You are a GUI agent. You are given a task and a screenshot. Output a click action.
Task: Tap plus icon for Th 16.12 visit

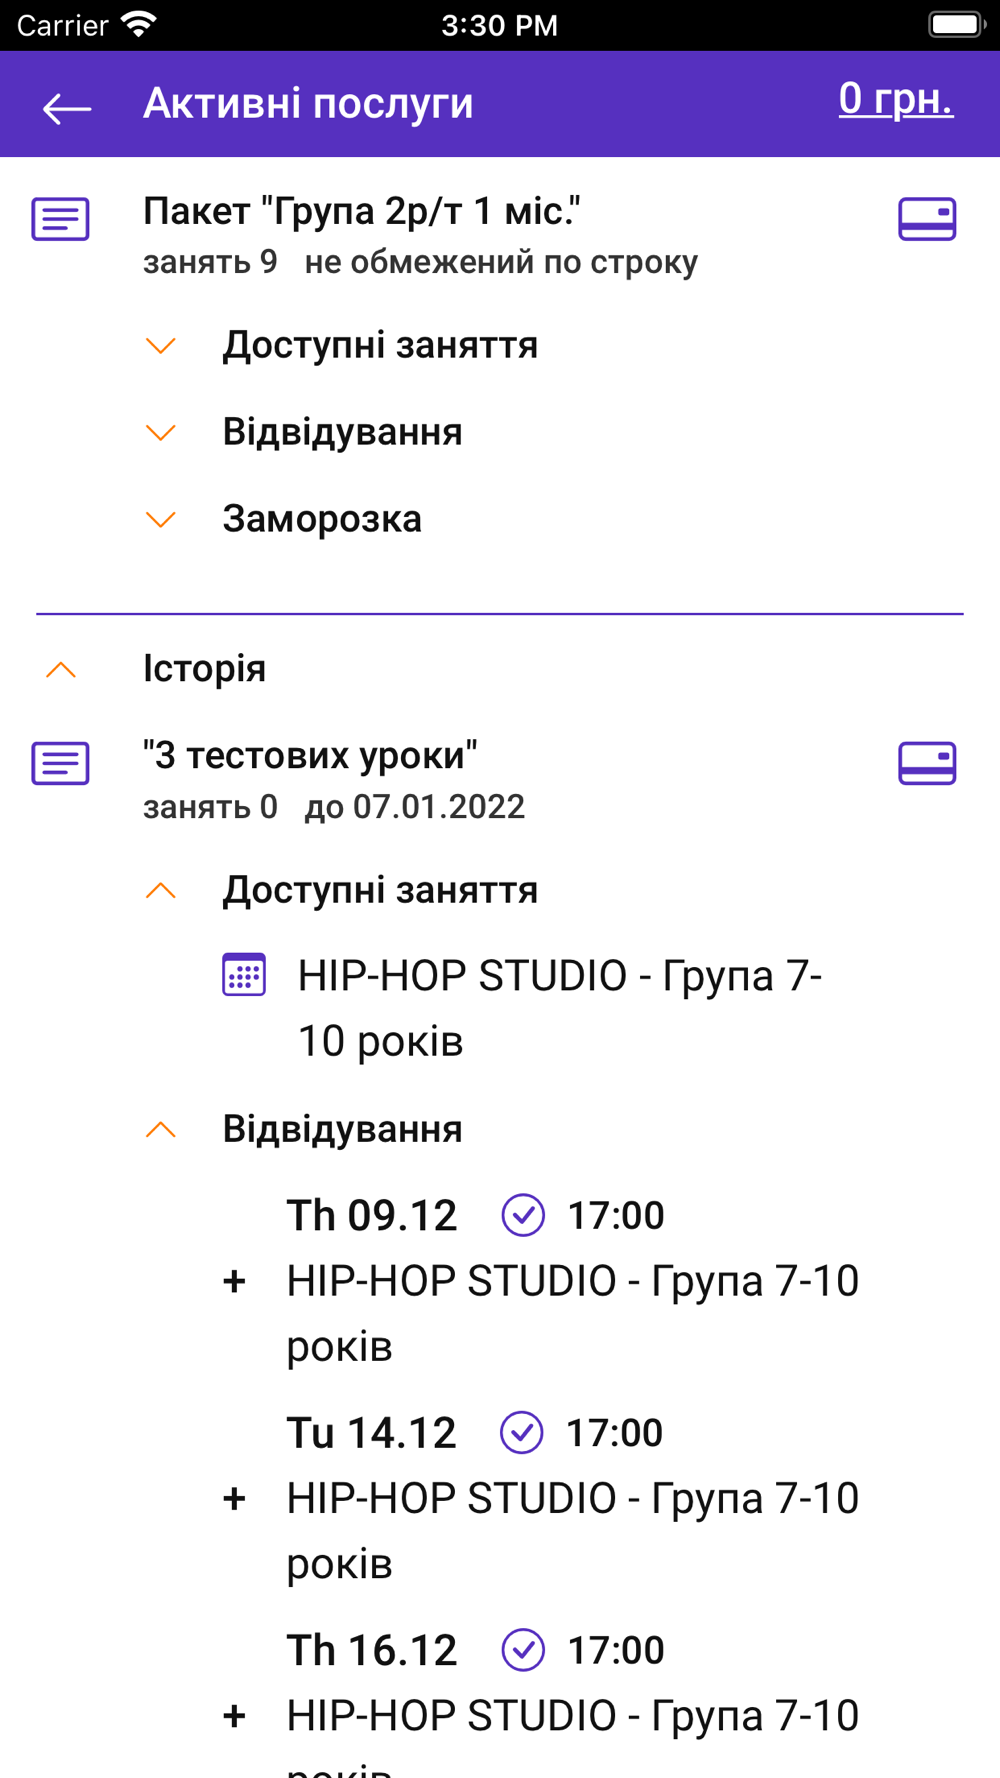click(234, 1716)
